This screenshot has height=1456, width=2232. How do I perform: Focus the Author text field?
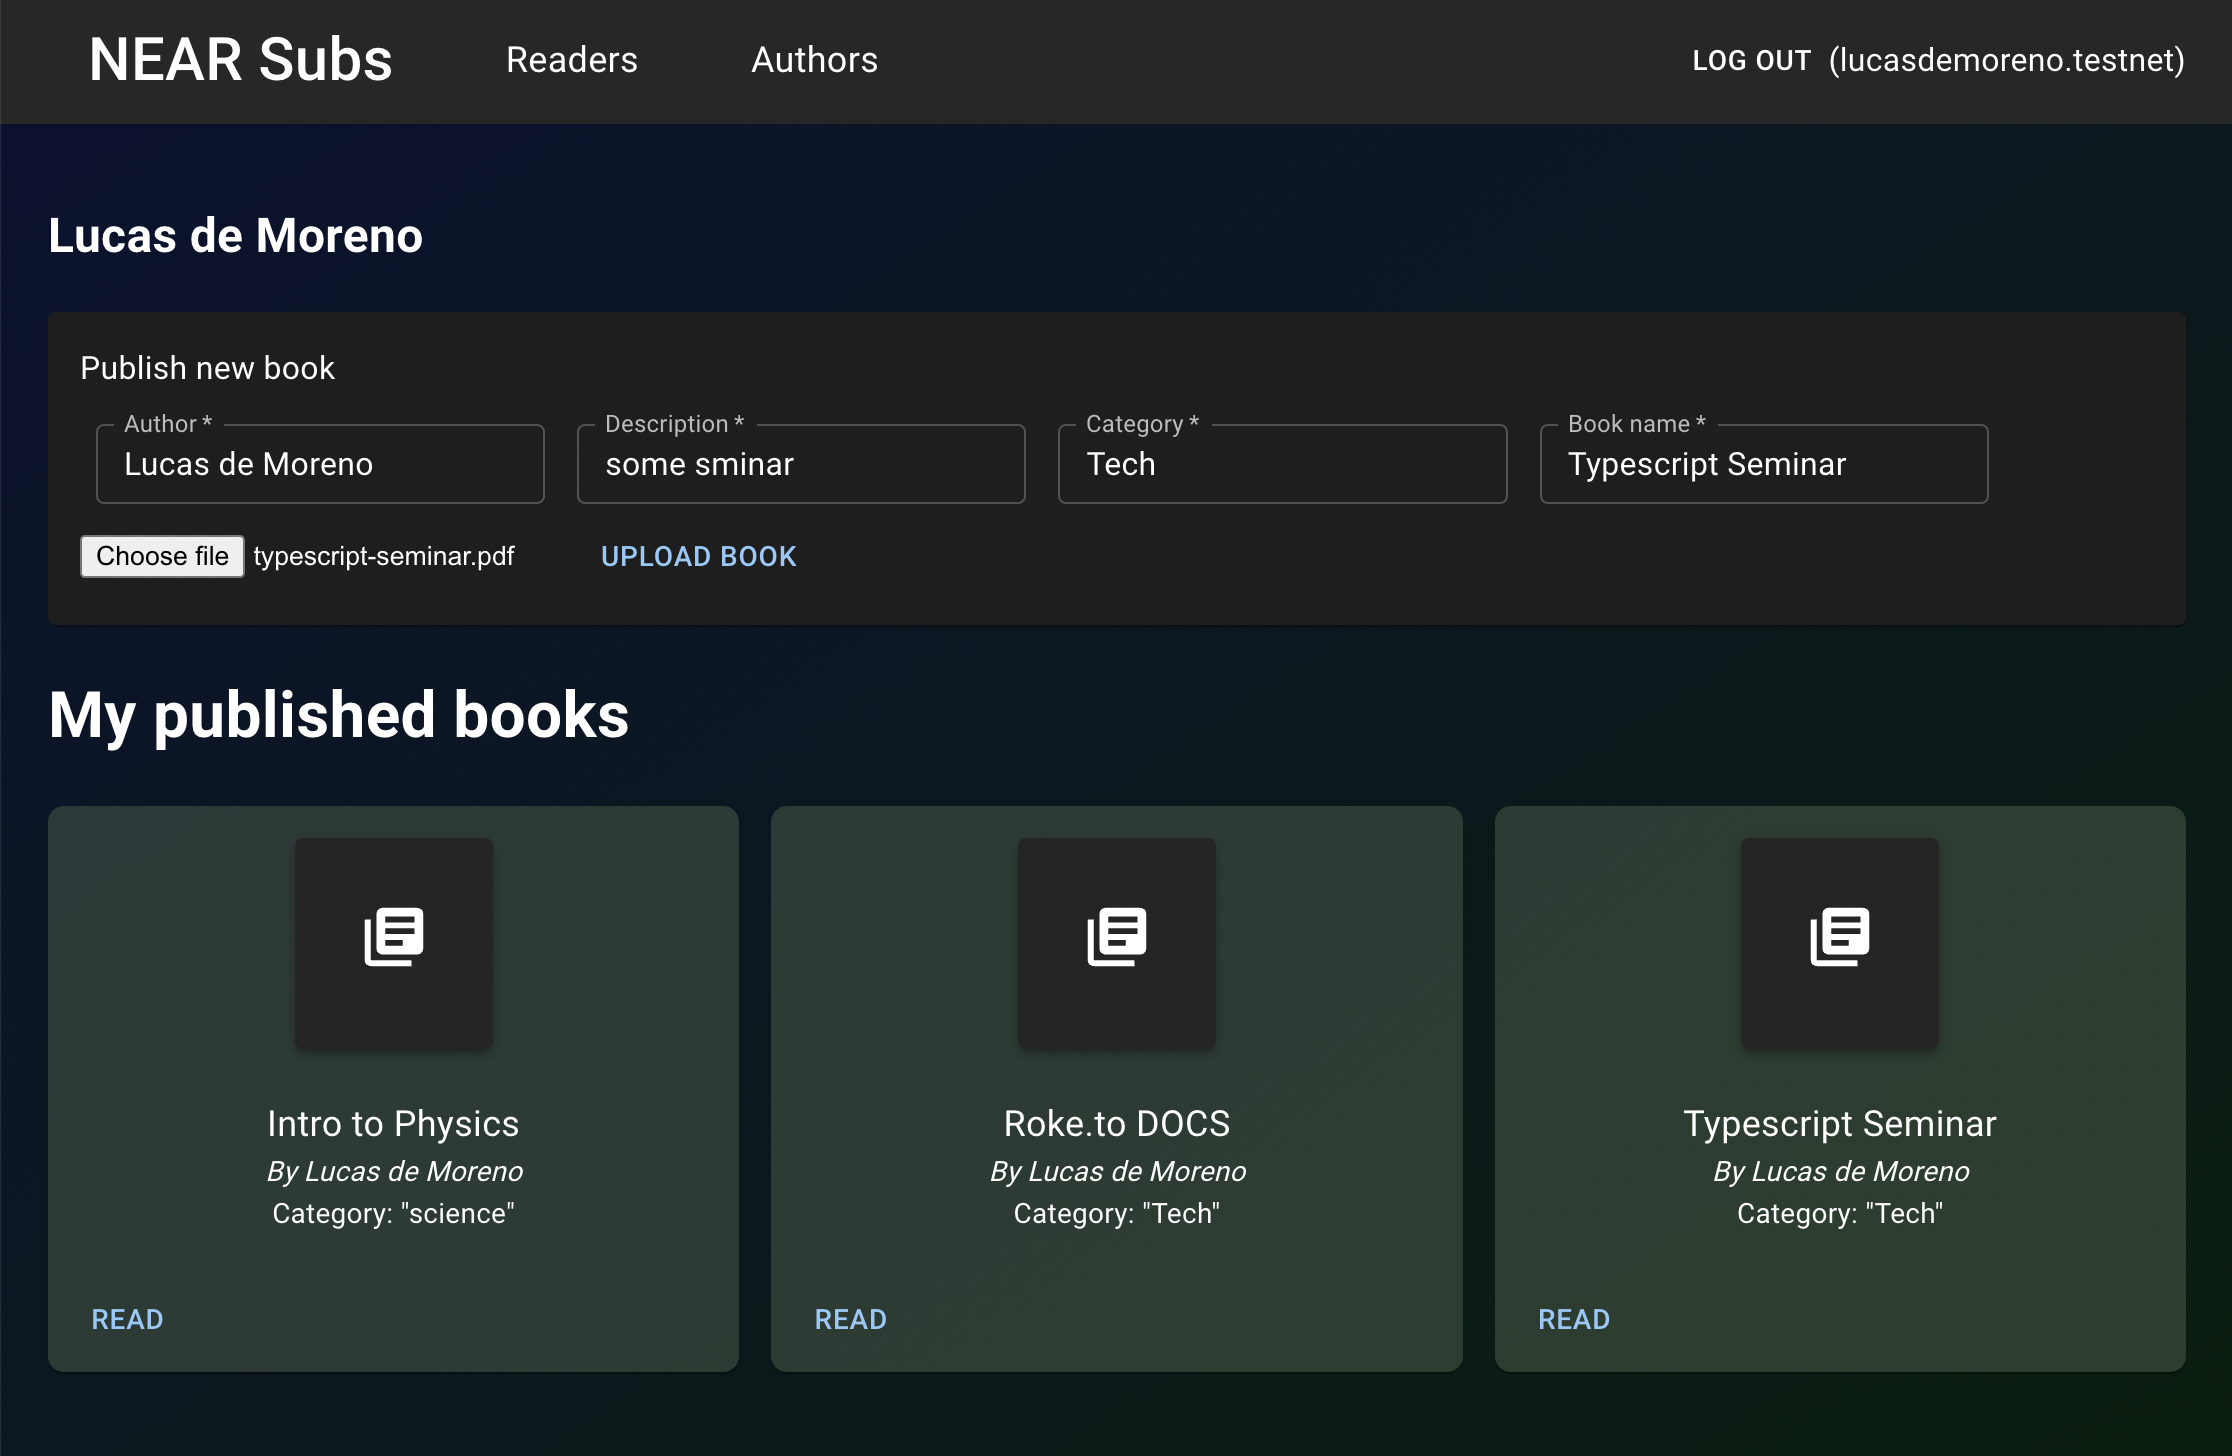(320, 464)
